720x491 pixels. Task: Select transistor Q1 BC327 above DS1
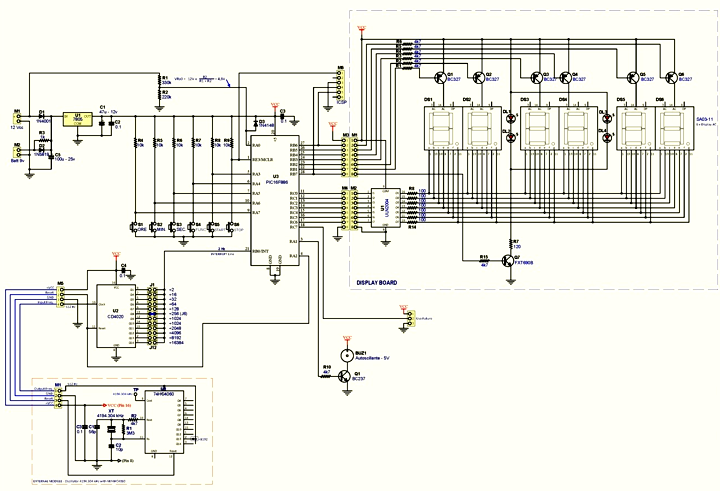pyautogui.click(x=440, y=78)
